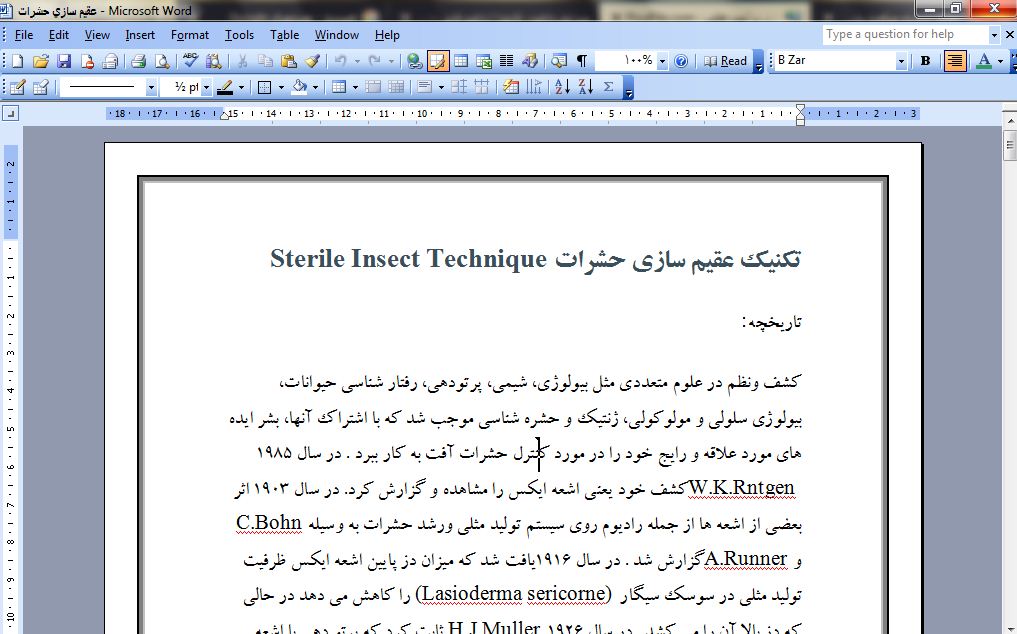
Task: Click the AutoSum sigma icon
Action: (x=609, y=87)
